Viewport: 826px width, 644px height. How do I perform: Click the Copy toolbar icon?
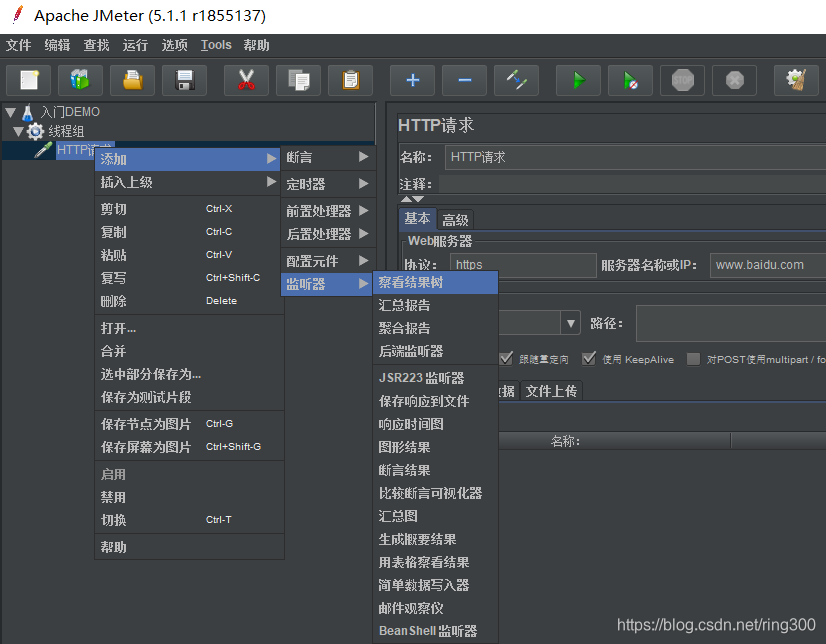coord(299,81)
